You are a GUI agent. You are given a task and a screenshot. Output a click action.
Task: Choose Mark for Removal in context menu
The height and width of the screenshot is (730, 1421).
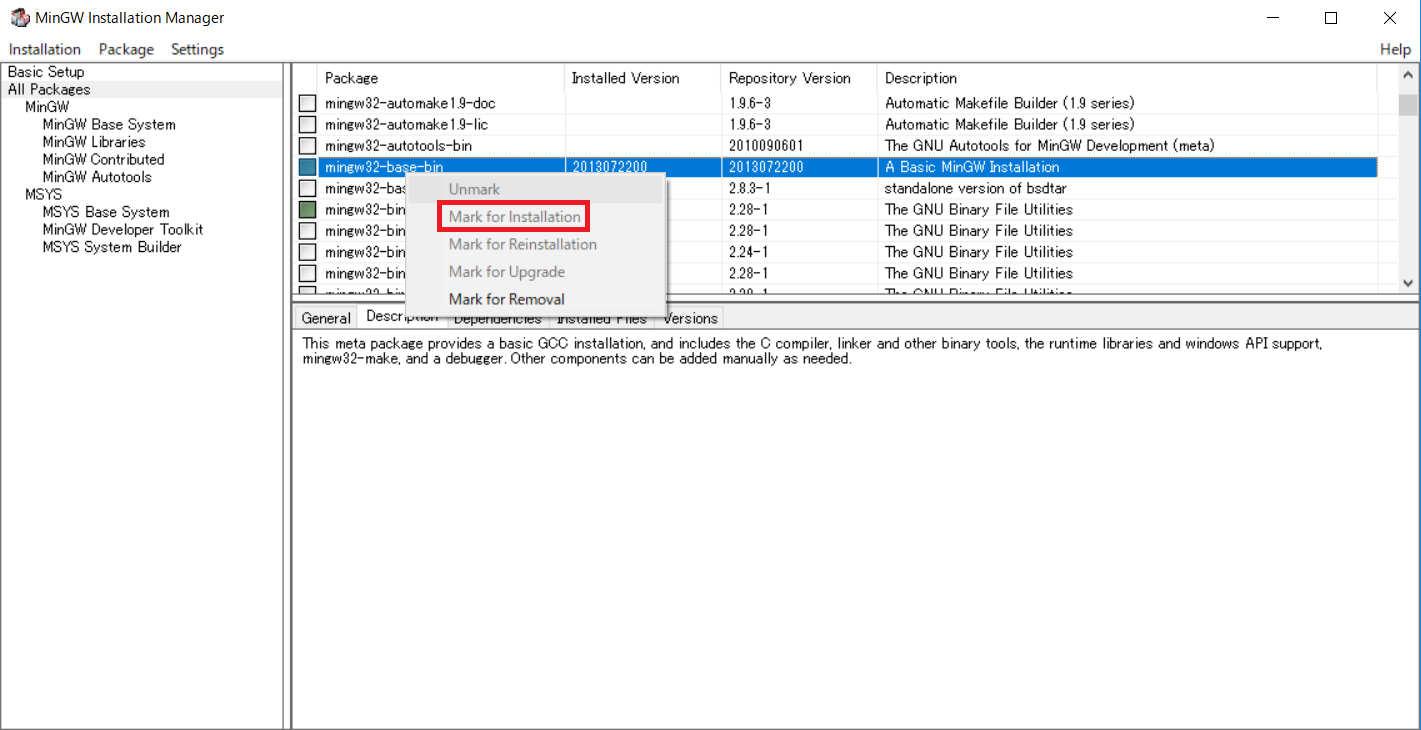point(506,299)
